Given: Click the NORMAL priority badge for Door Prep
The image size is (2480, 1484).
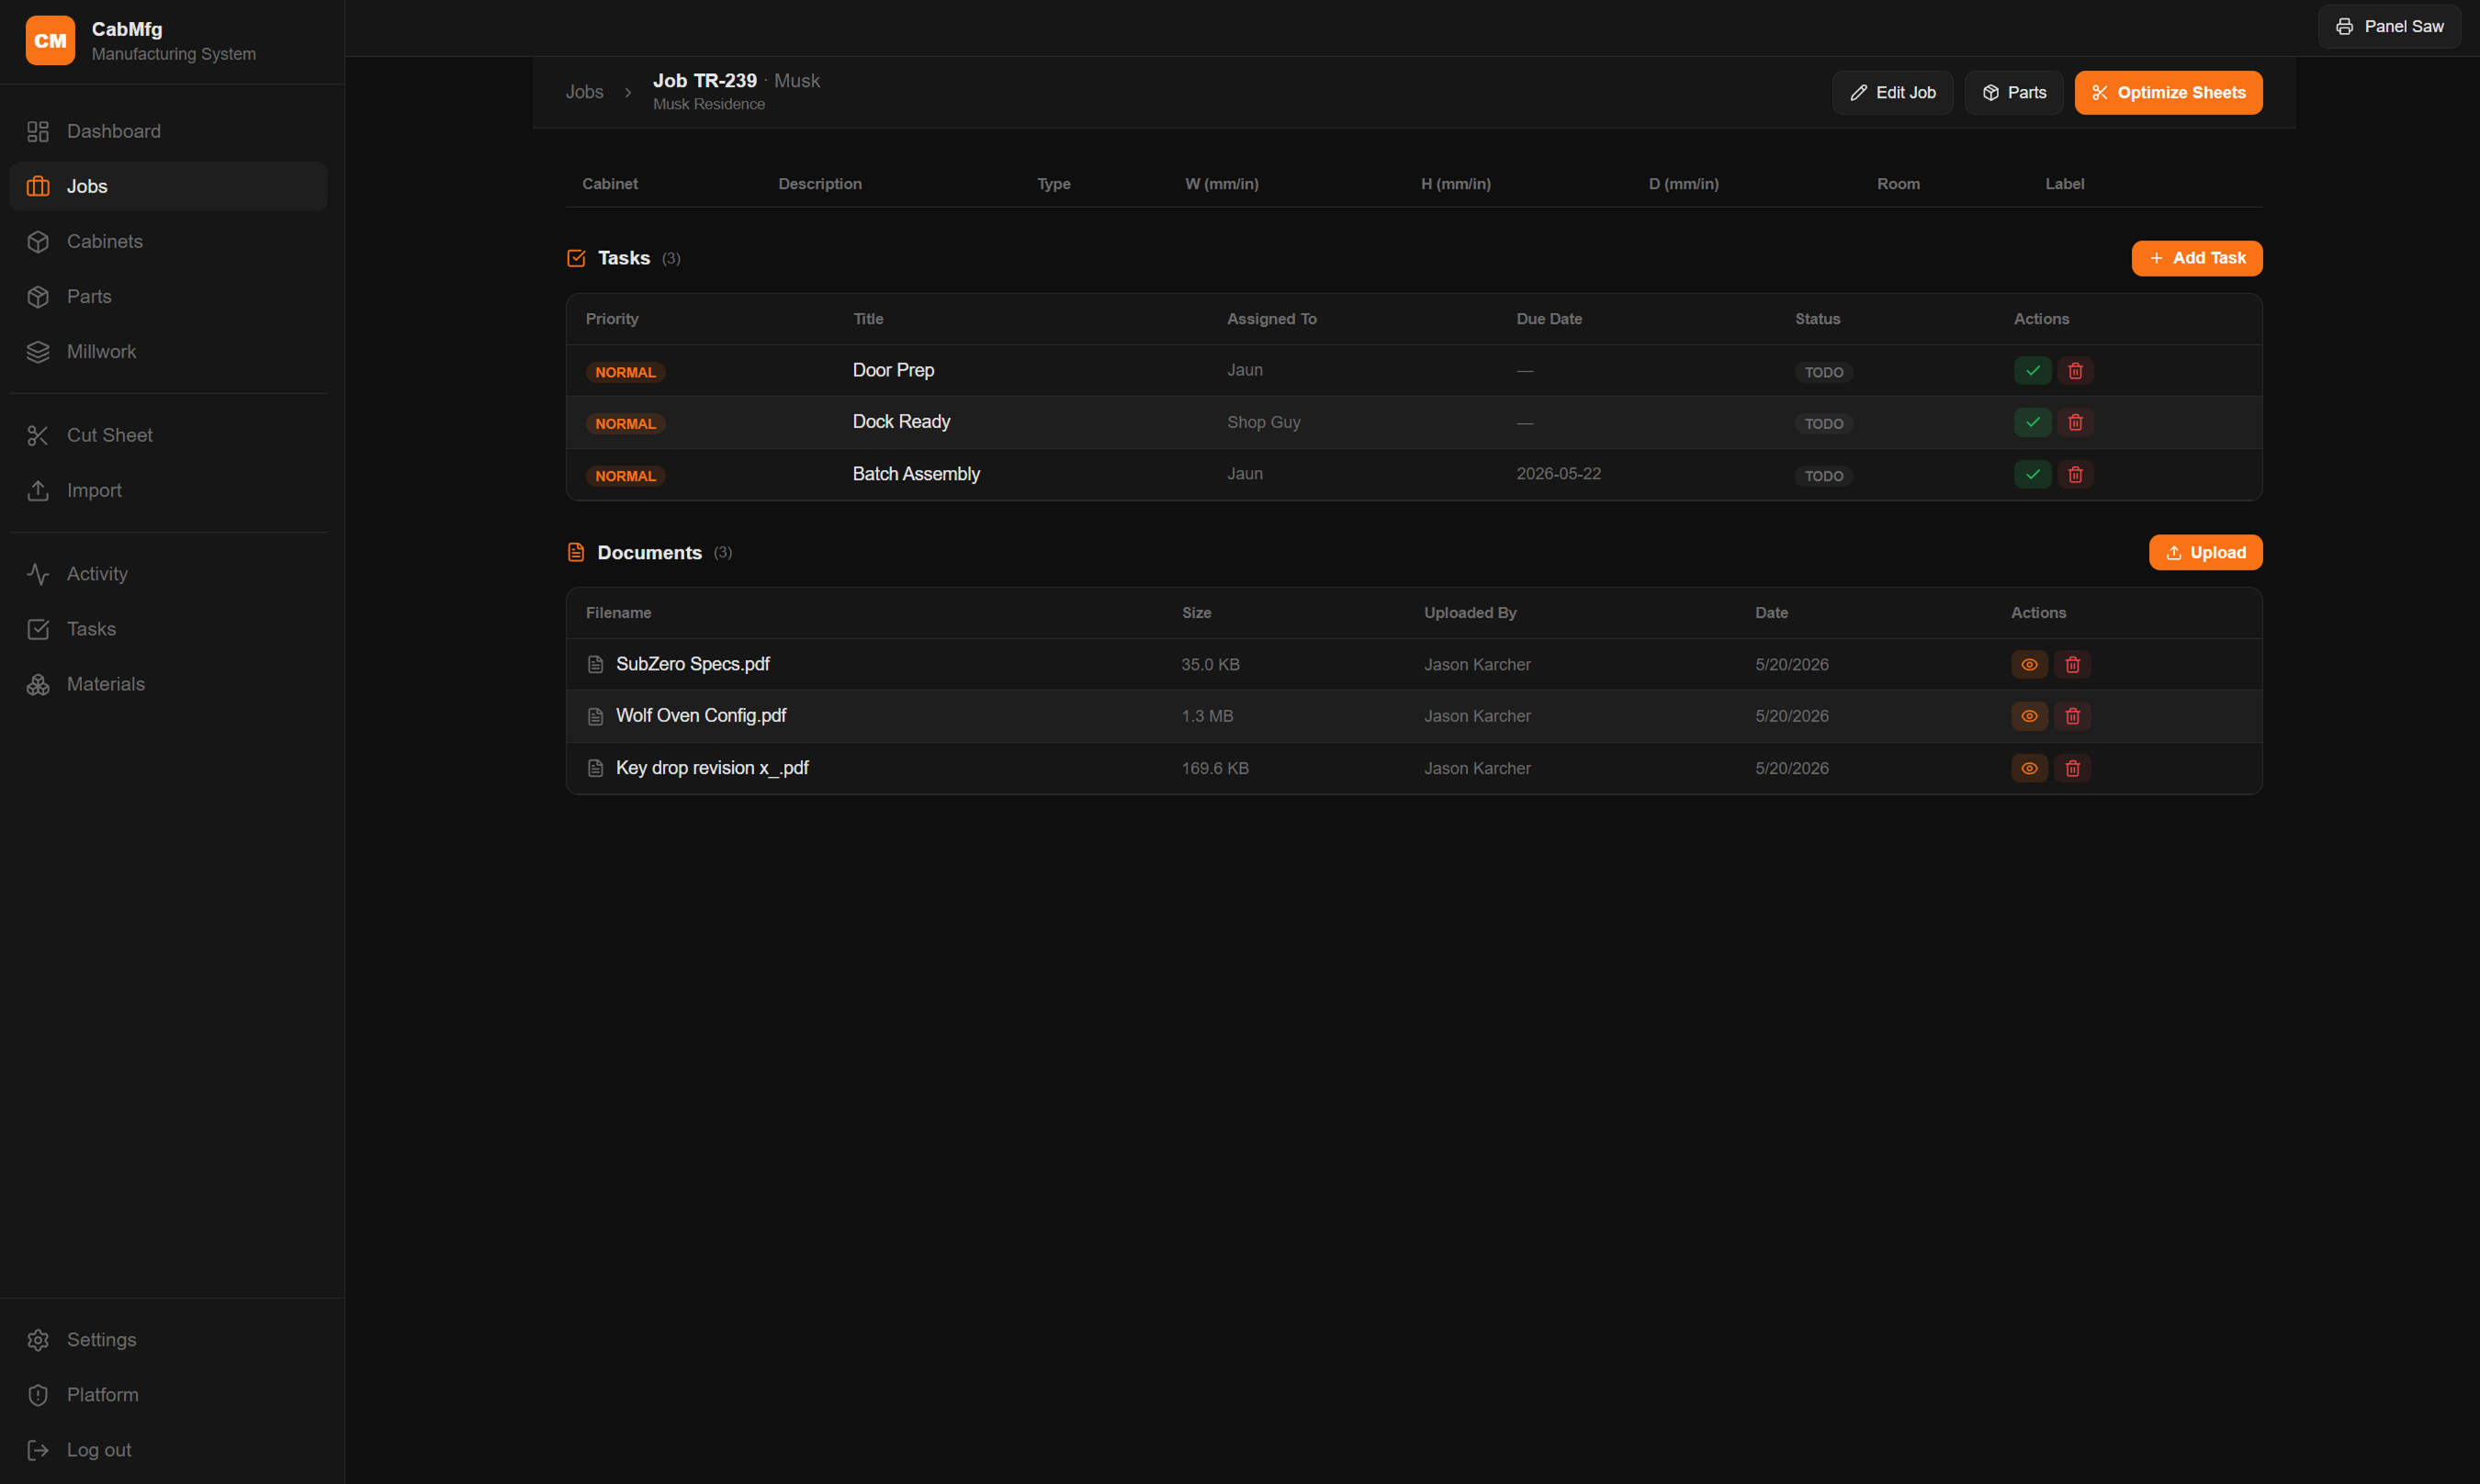Looking at the screenshot, I should click(625, 372).
